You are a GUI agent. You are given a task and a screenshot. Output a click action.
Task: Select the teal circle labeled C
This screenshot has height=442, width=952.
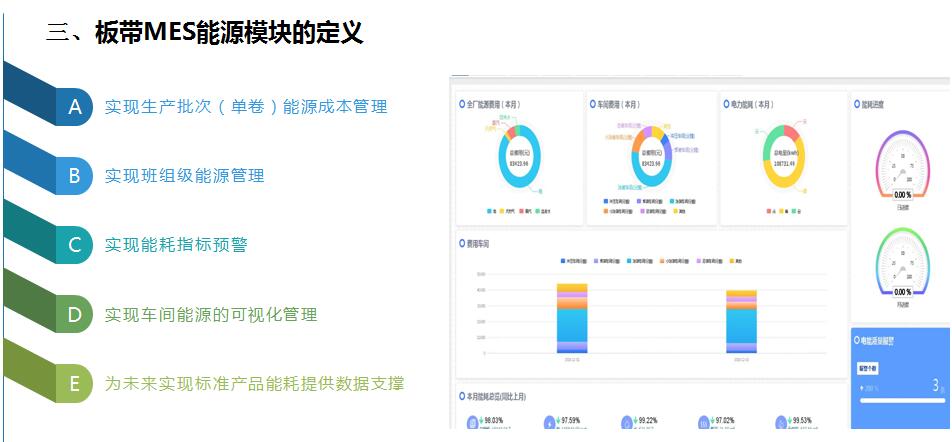point(74,245)
